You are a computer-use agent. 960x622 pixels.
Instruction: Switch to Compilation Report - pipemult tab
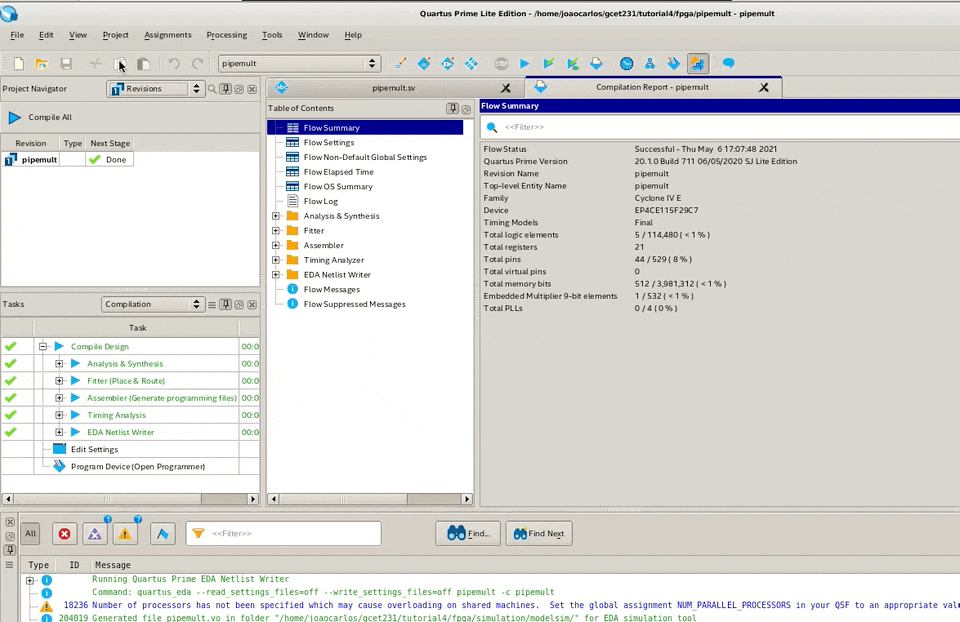(652, 87)
